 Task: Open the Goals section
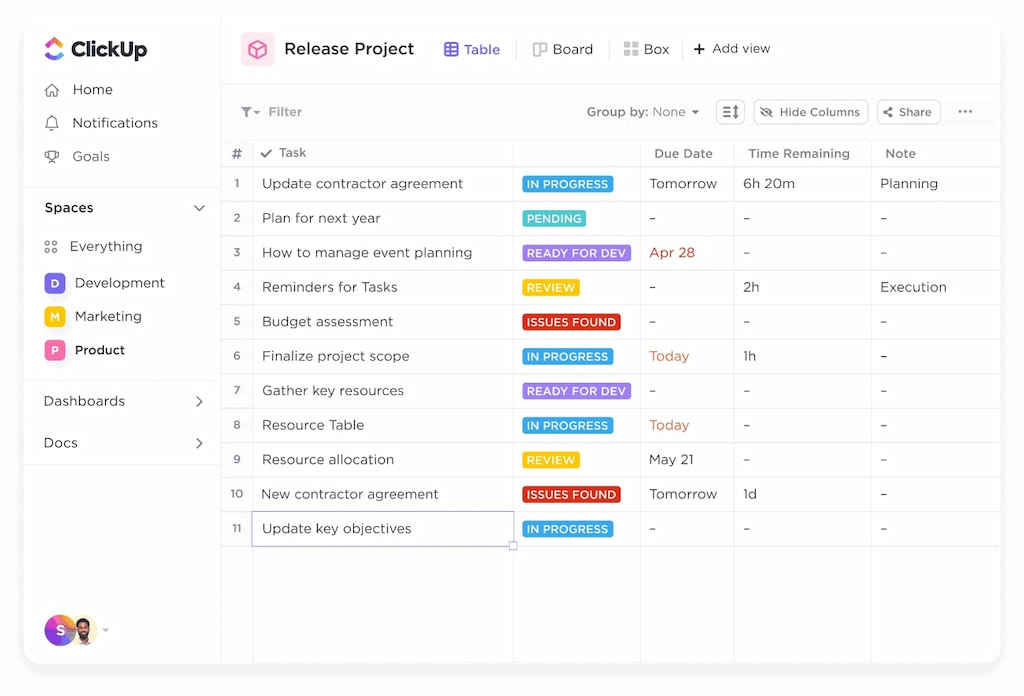click(91, 156)
